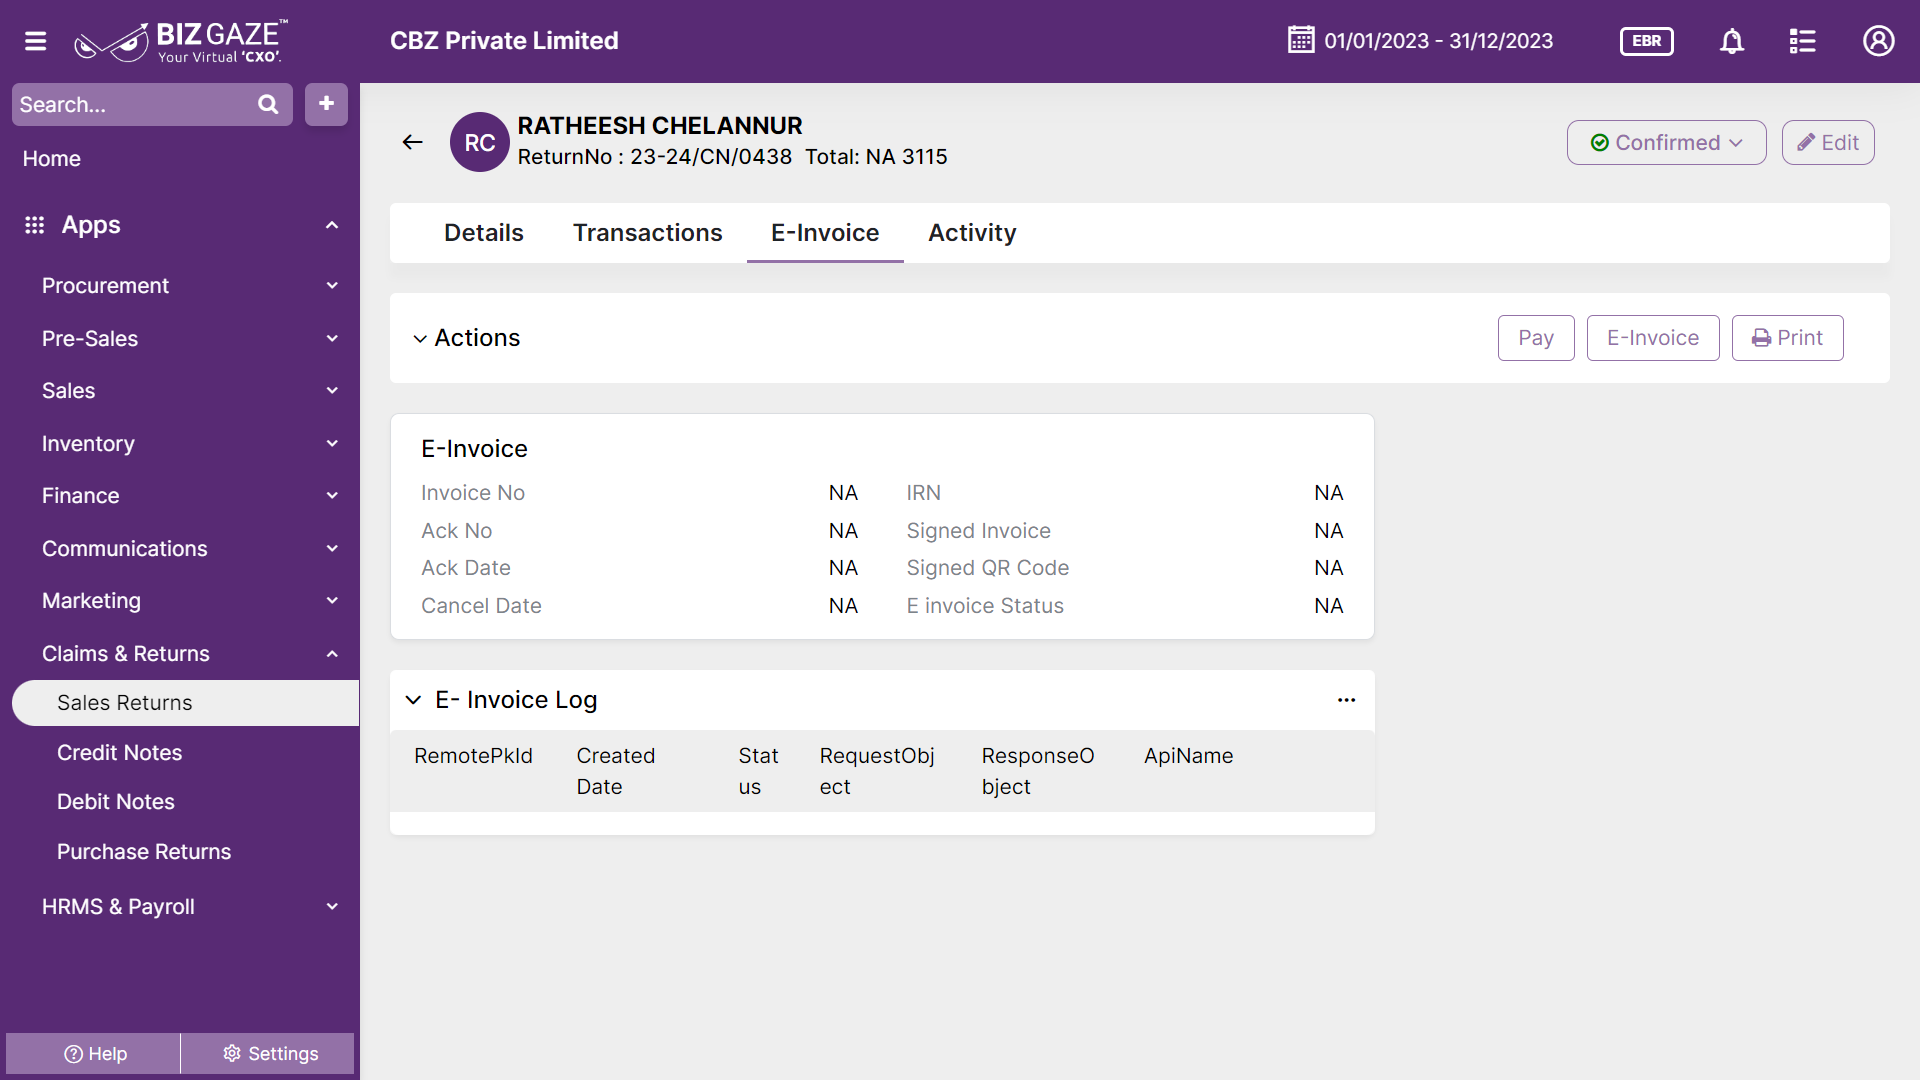Click the Status column header
1920x1080 pixels.
758,771
